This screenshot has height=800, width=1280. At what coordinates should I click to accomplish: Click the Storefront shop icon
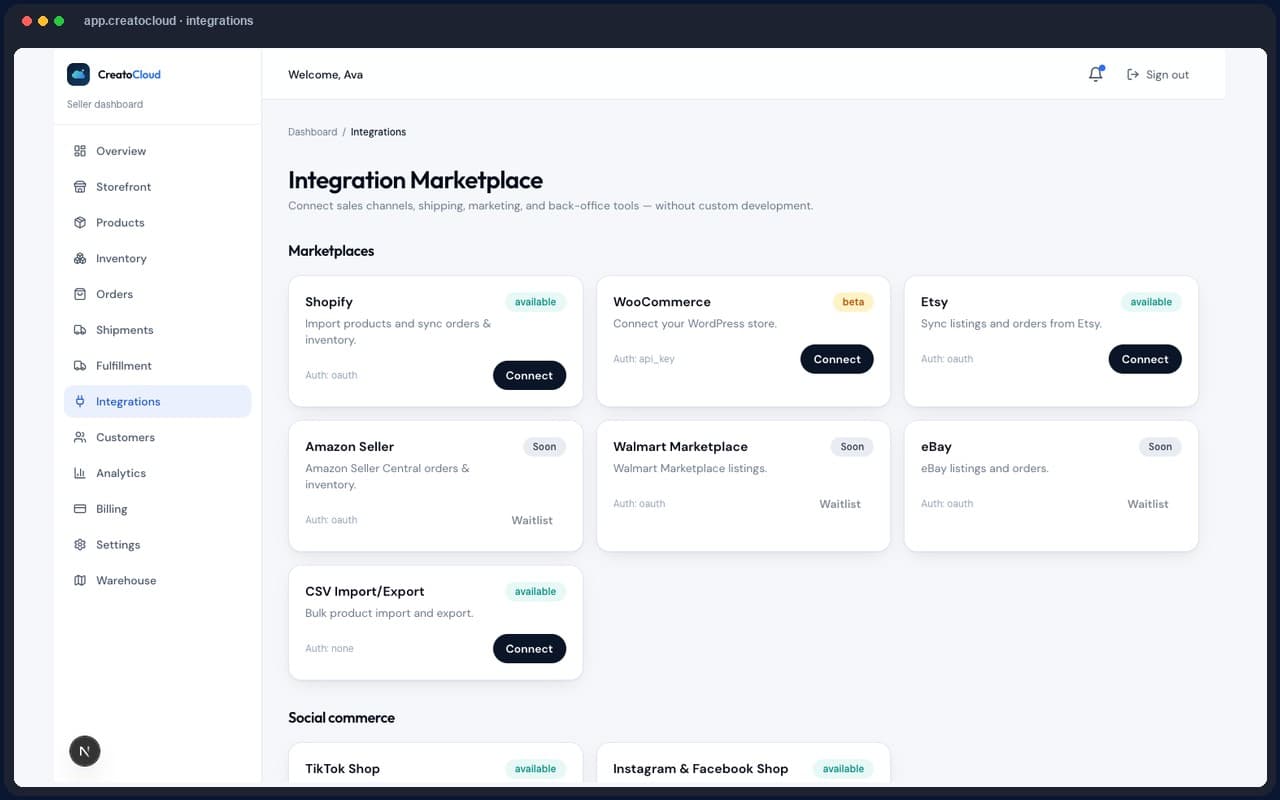click(80, 187)
